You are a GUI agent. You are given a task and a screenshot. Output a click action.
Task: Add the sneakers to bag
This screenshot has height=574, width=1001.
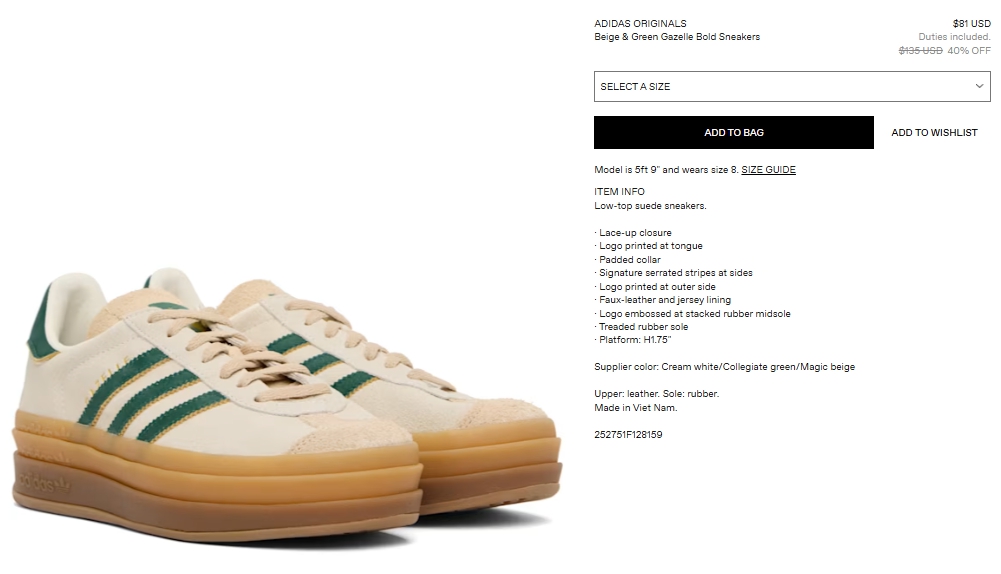[734, 132]
